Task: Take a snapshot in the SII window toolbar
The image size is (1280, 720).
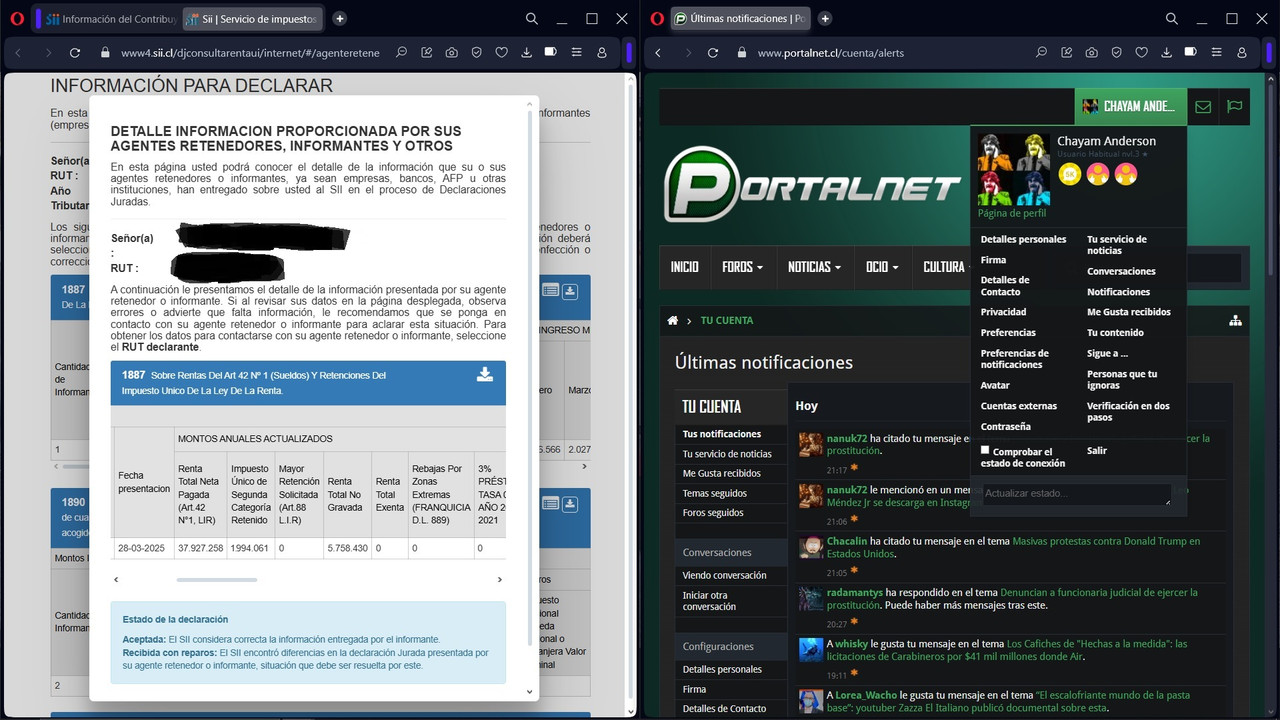Action: (452, 53)
